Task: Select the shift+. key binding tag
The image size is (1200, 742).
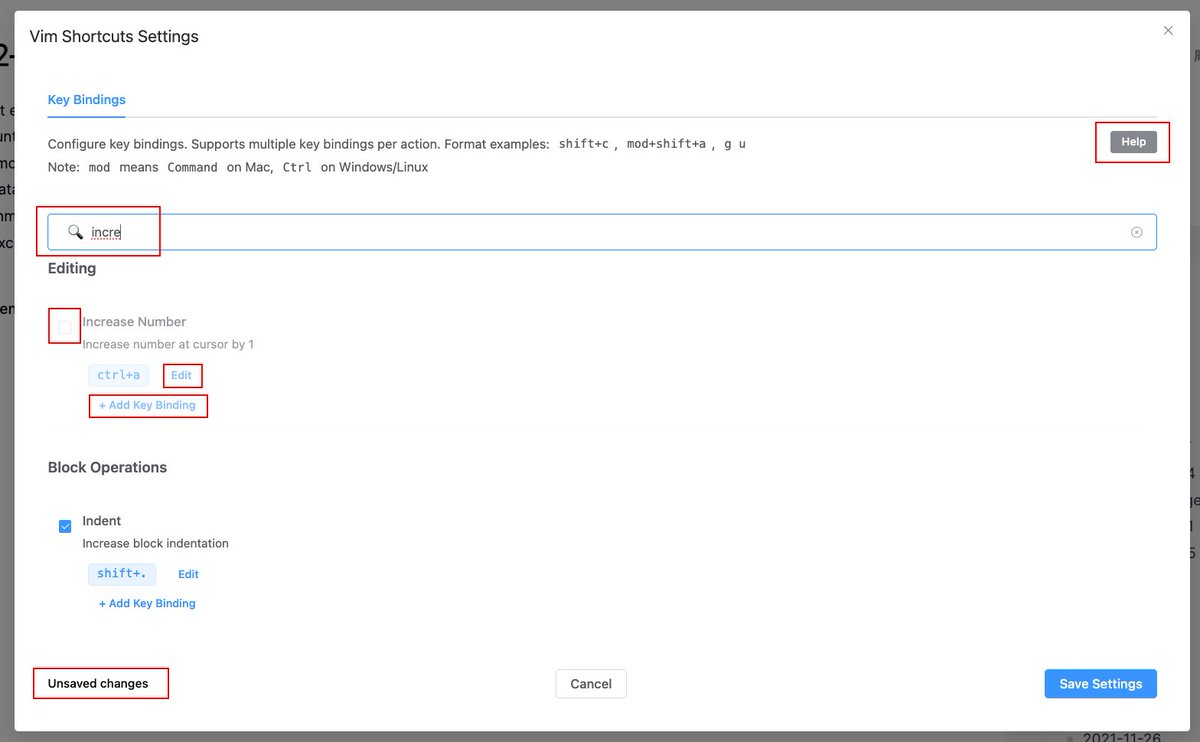Action: click(x=122, y=574)
